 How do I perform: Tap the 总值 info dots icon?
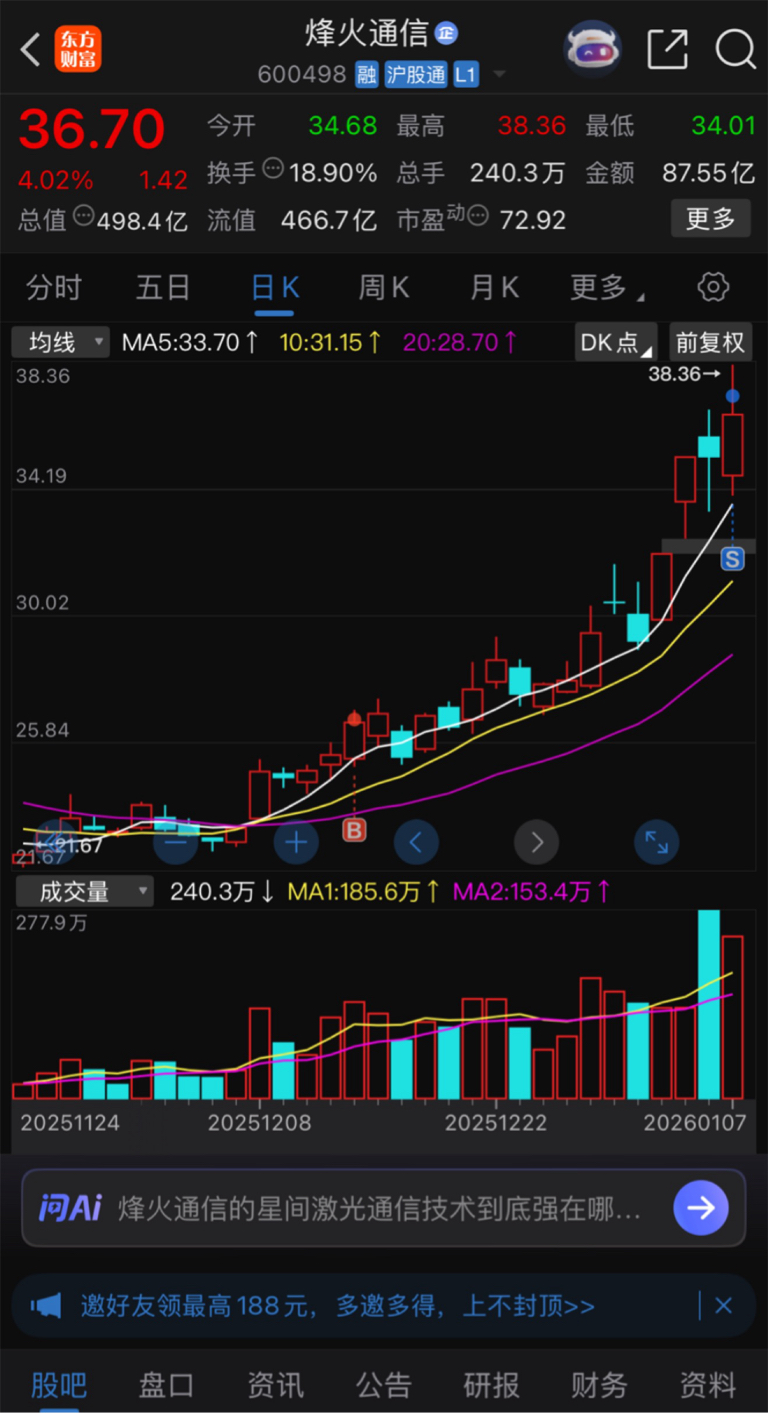(x=85, y=215)
